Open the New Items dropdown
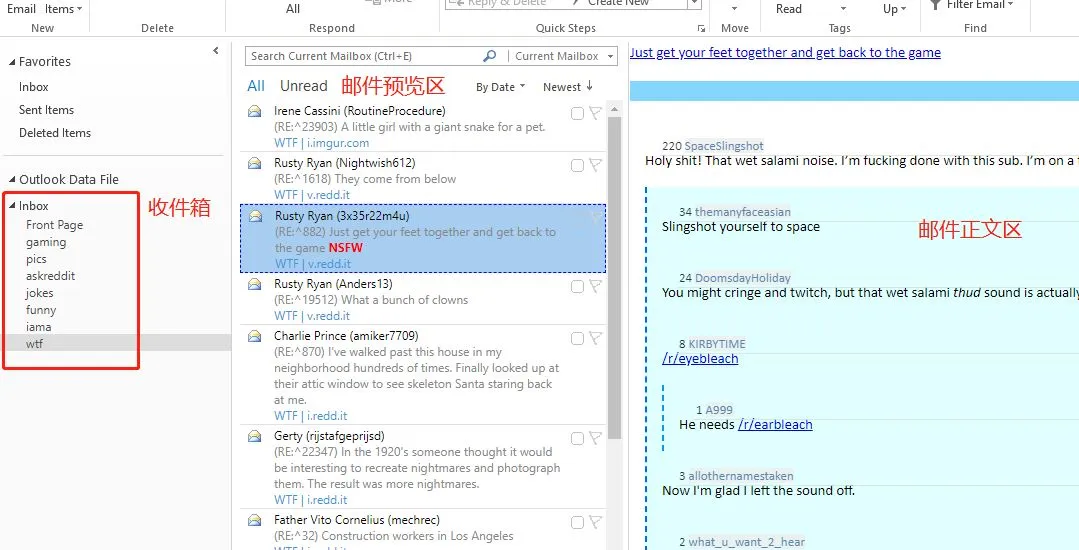Viewport: 1079px width, 550px height. pos(63,9)
